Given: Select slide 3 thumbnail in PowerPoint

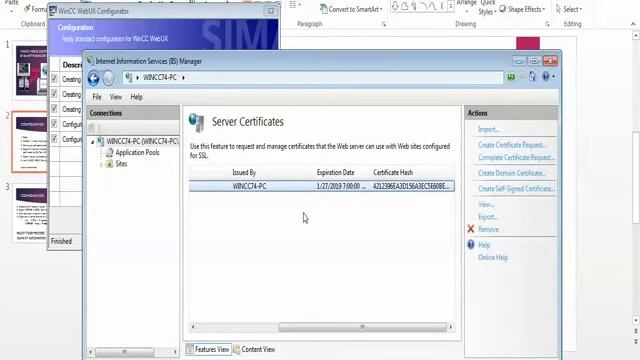Looking at the screenshot, I should click(31, 213).
